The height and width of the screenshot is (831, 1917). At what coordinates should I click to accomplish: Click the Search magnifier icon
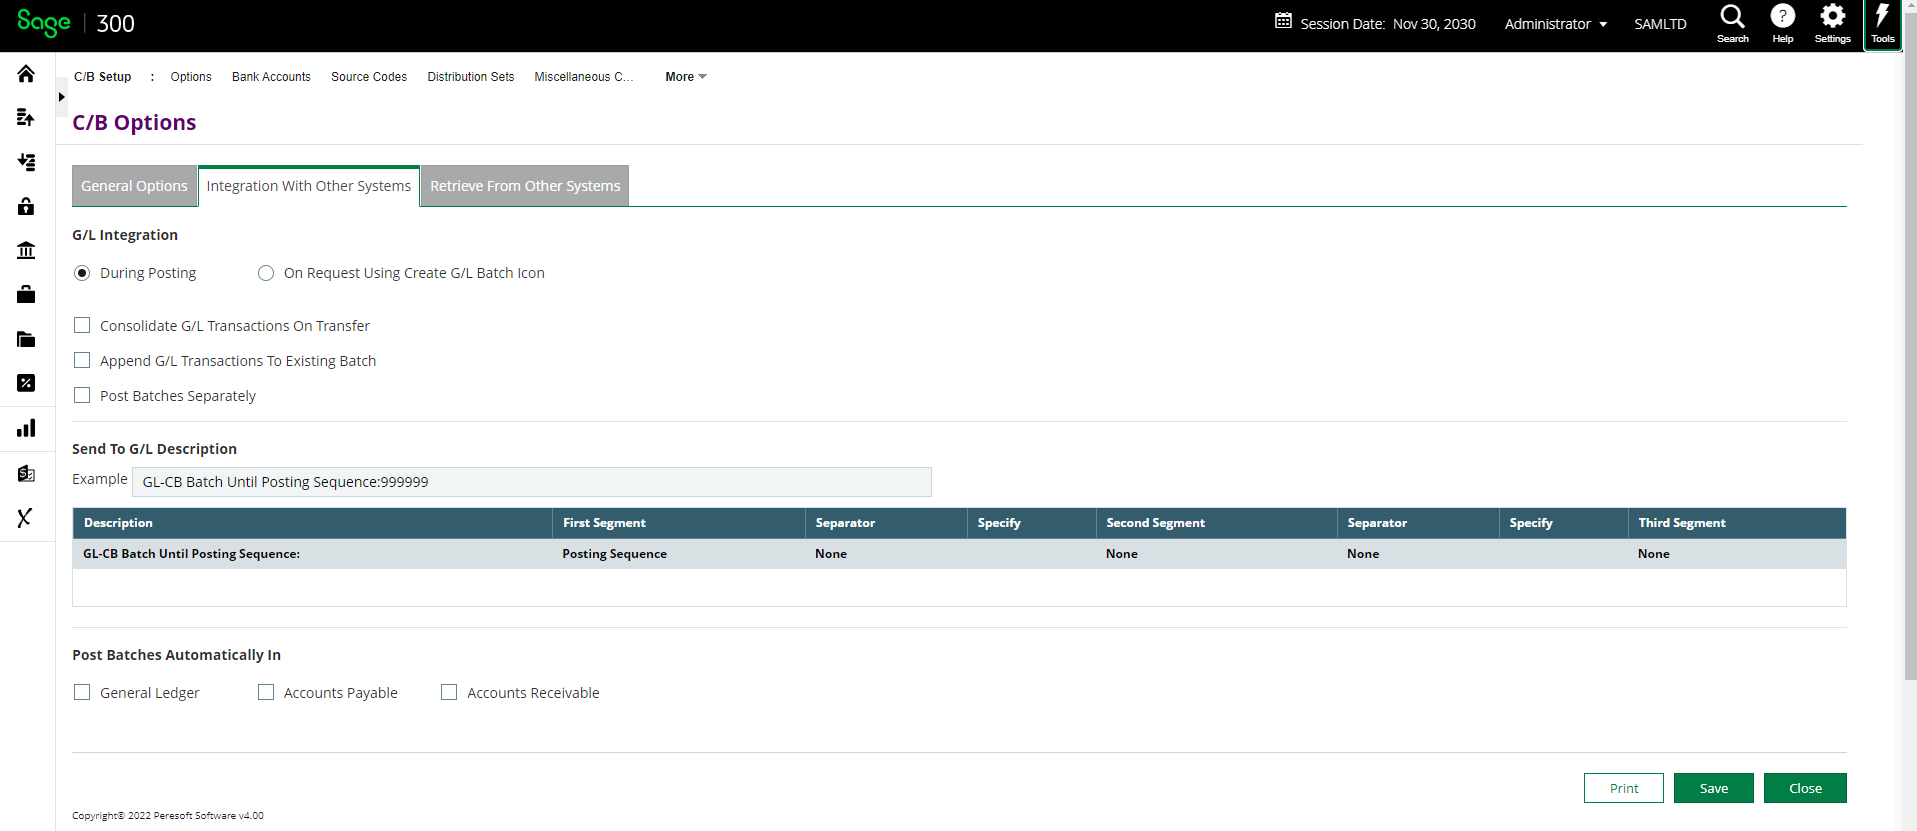(x=1732, y=24)
